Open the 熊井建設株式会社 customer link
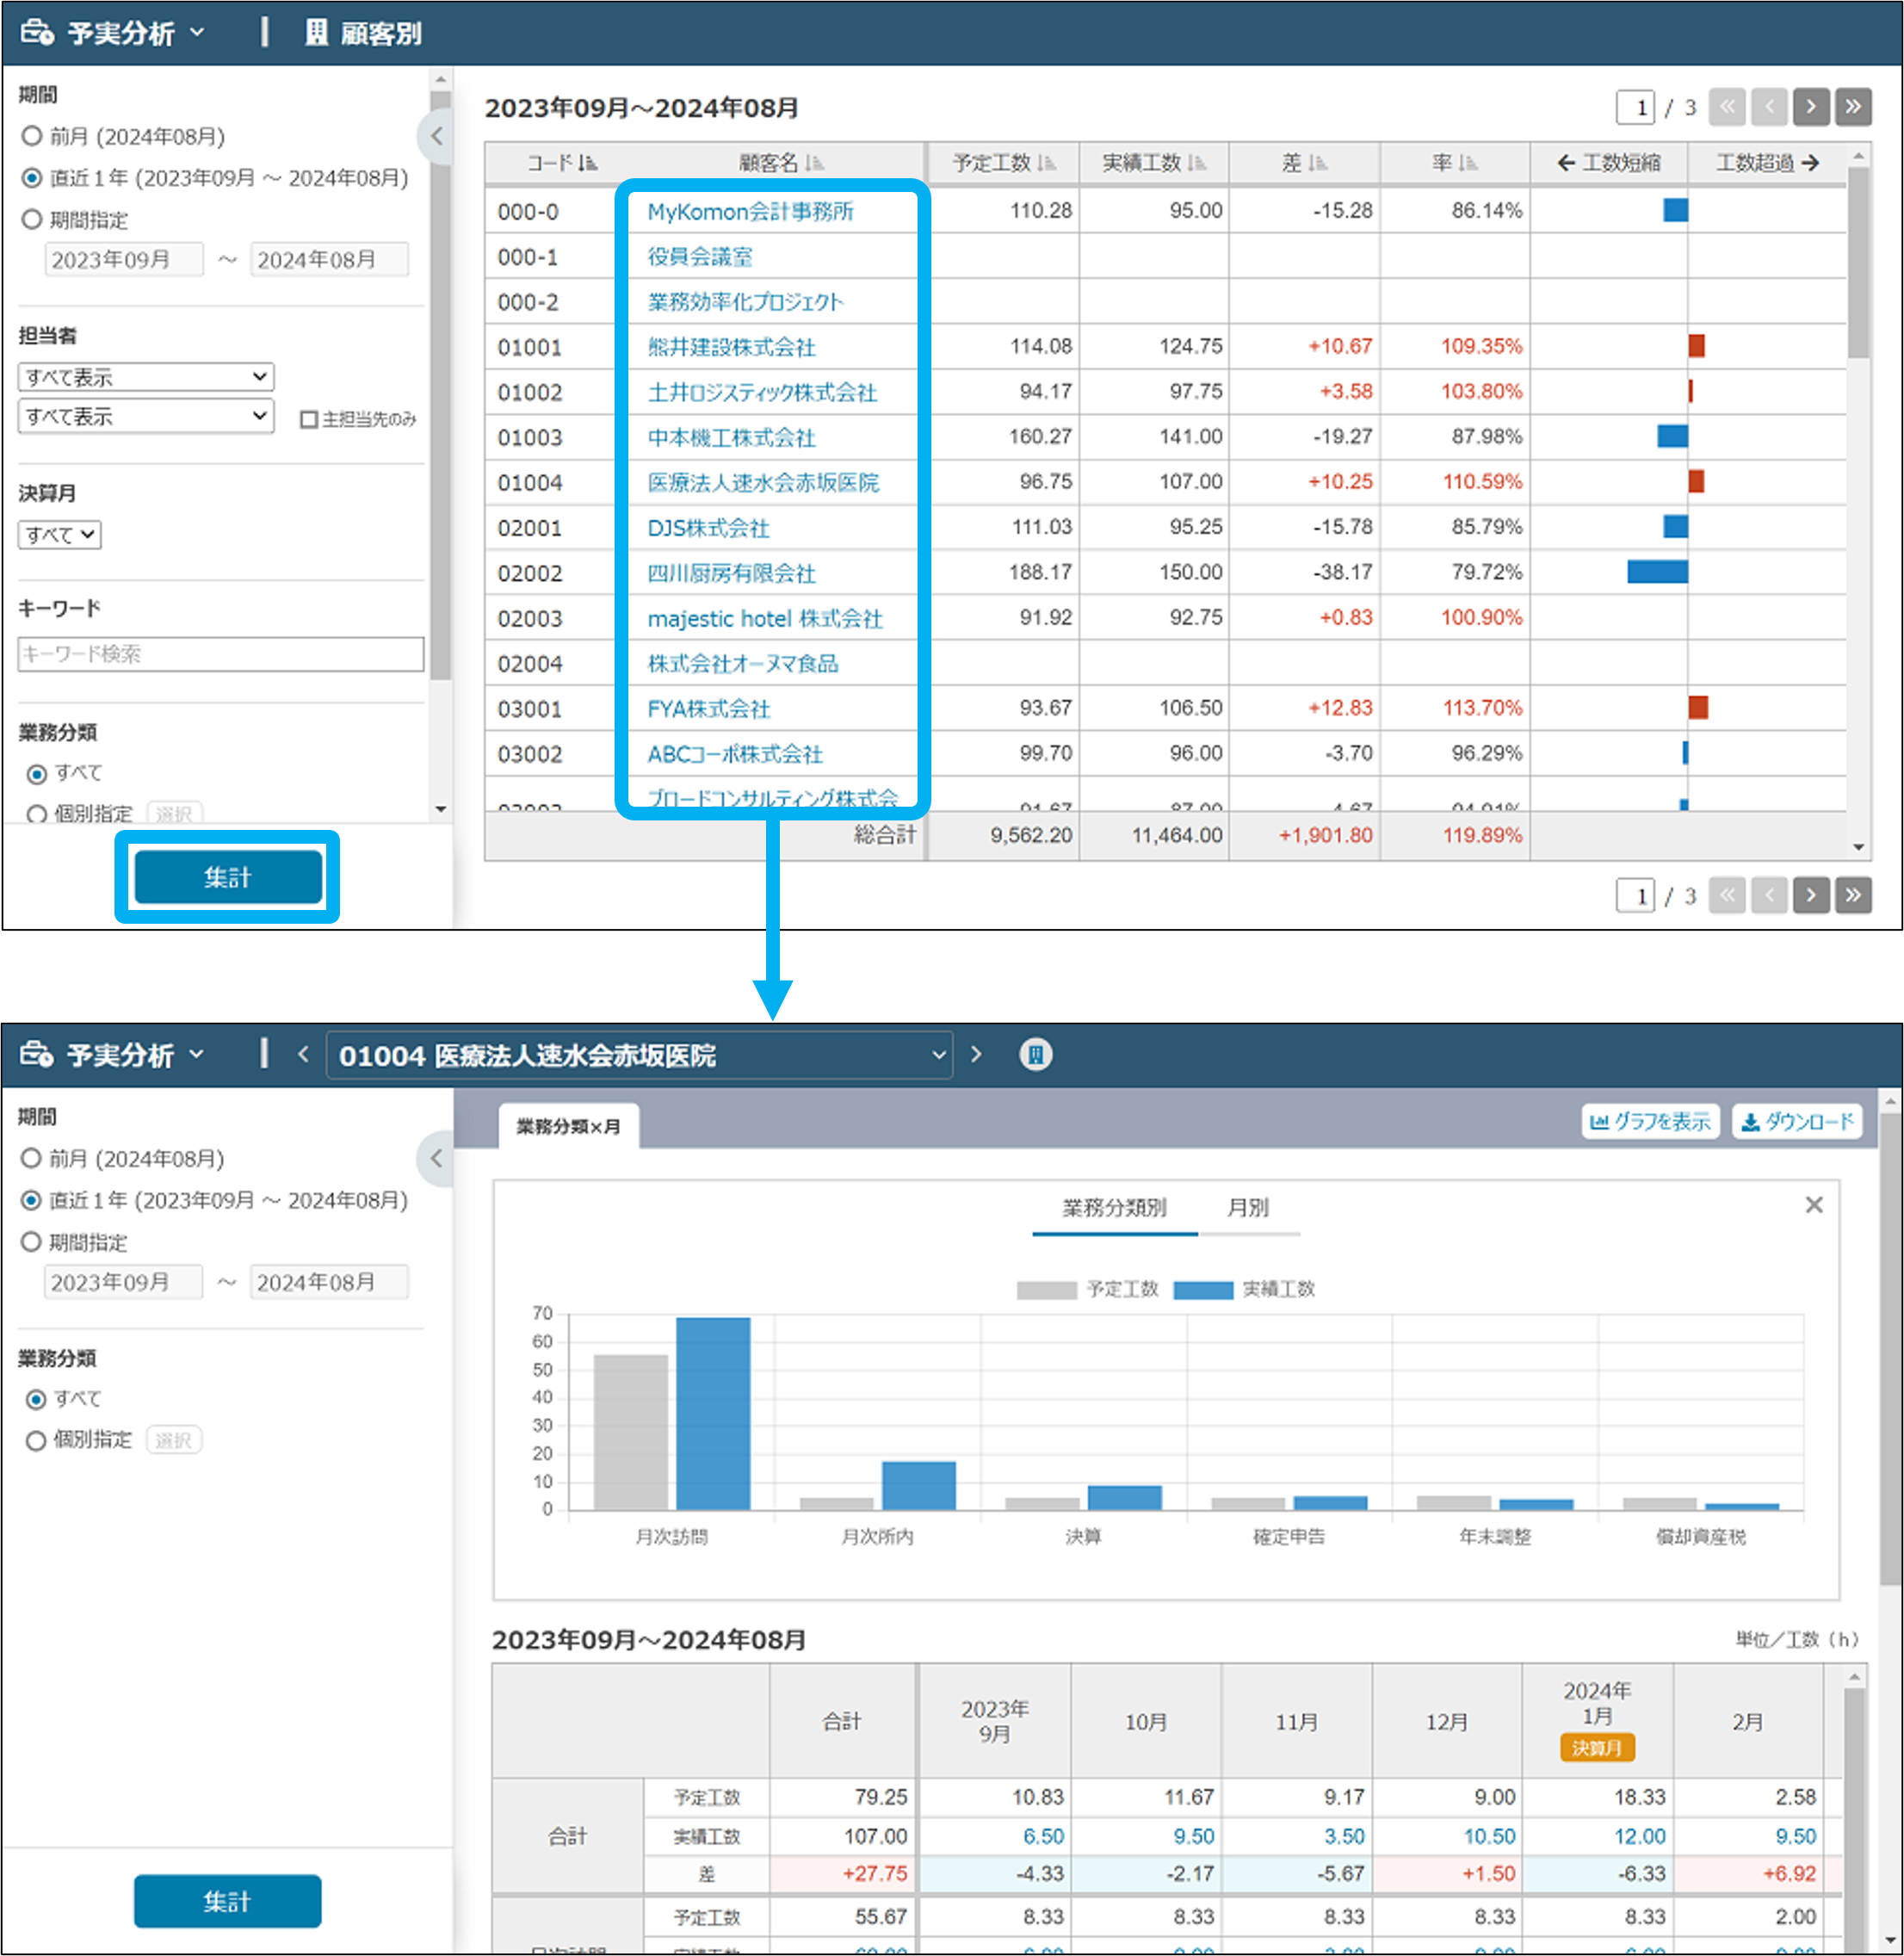This screenshot has height=1956, width=1904. (x=731, y=347)
